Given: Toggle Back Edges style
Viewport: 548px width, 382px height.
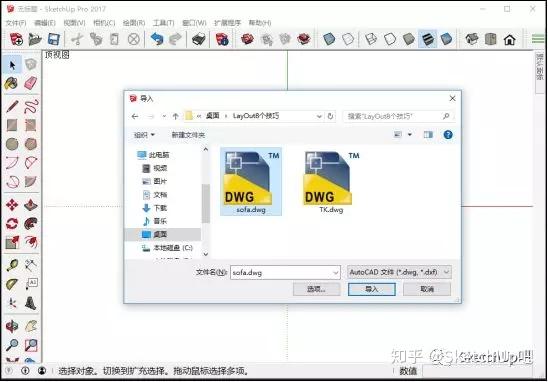Looking at the screenshot, I should [348, 39].
